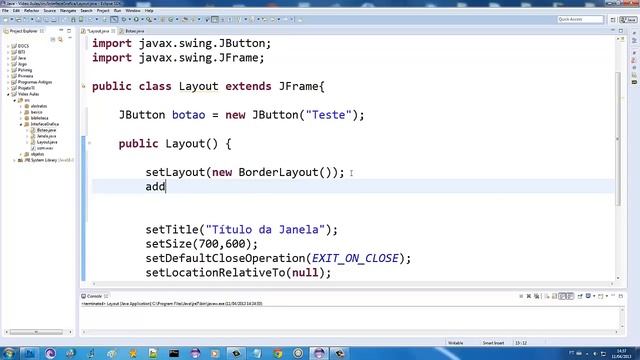Select the Java perspective button

coord(628,20)
